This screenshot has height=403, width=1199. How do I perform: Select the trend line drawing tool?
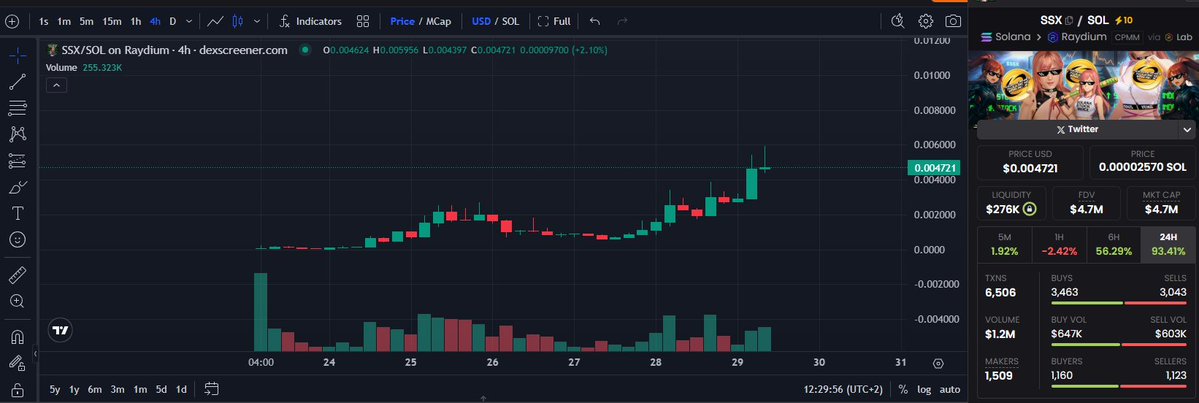click(18, 81)
